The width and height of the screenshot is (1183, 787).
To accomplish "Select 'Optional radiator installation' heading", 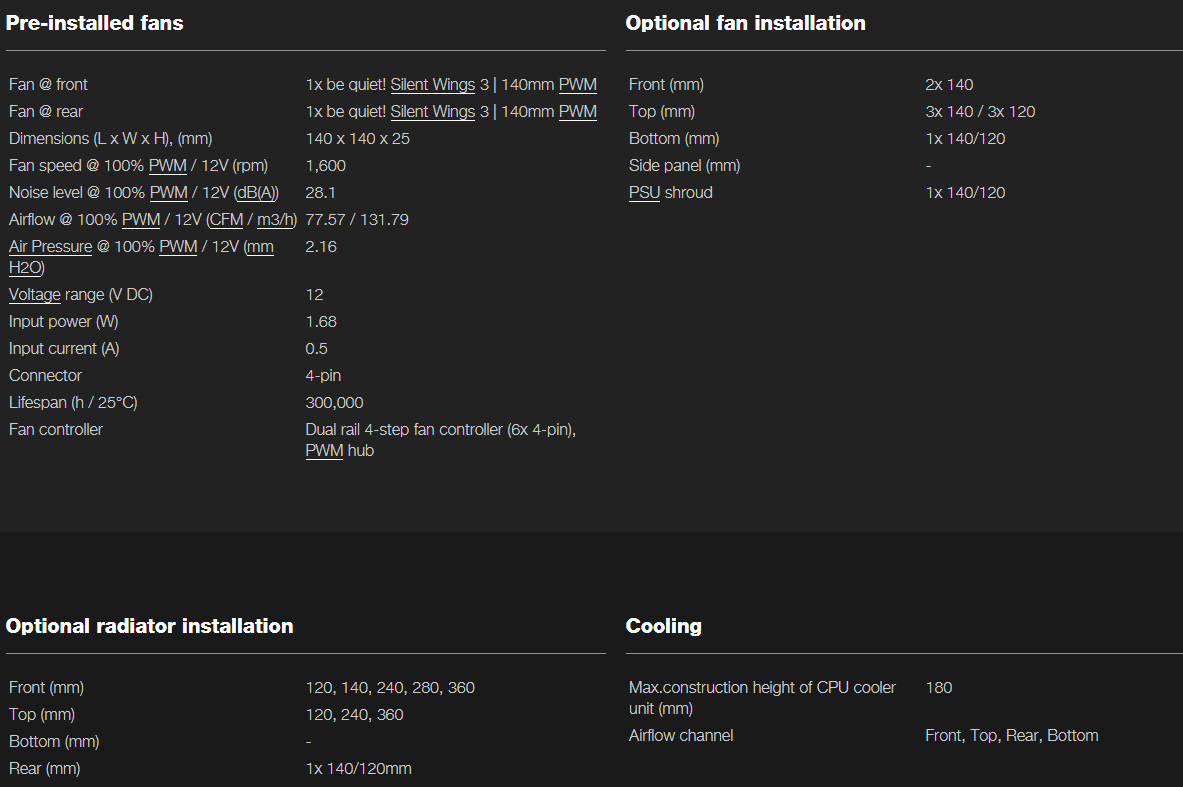I will 149,626.
